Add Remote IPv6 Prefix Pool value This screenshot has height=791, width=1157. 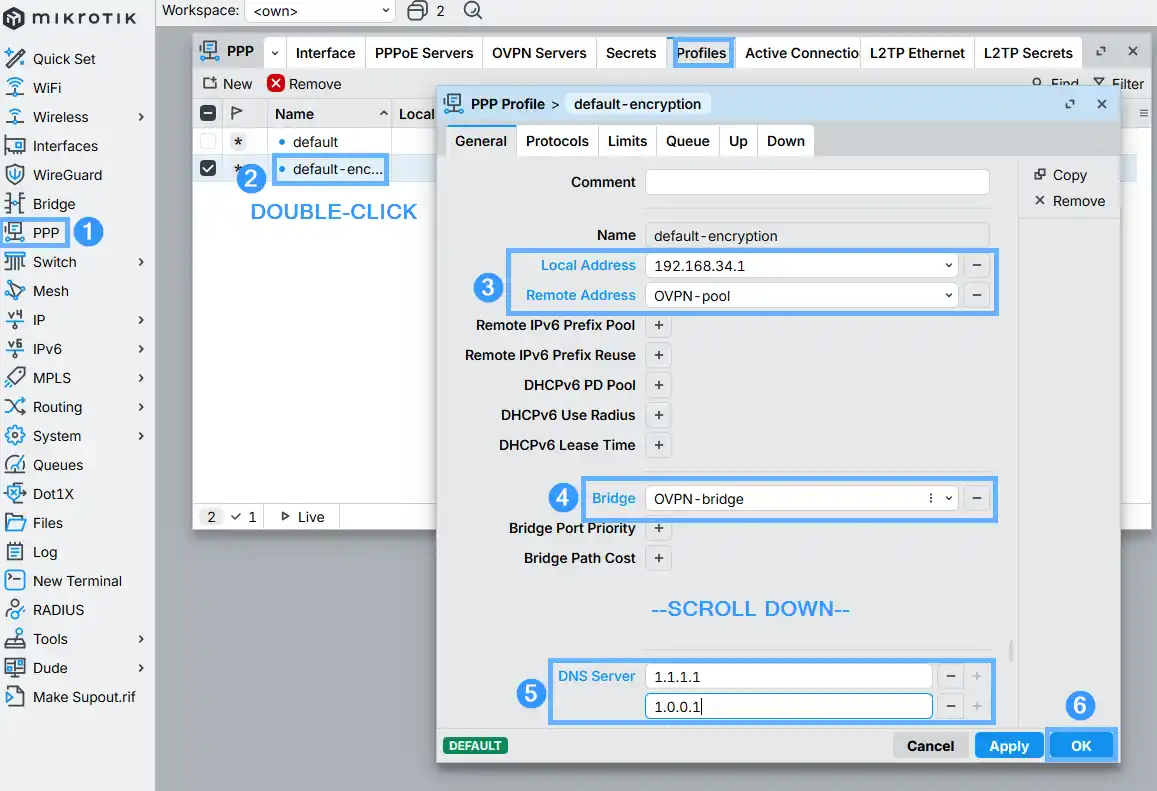(x=658, y=325)
